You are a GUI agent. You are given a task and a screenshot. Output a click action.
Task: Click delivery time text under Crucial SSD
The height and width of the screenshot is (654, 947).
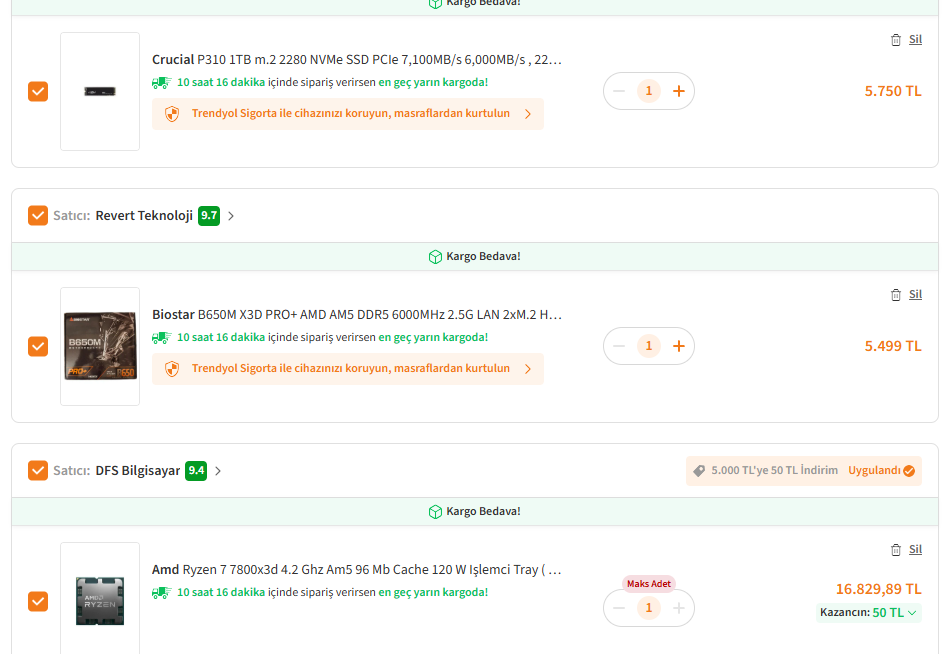pos(332,82)
